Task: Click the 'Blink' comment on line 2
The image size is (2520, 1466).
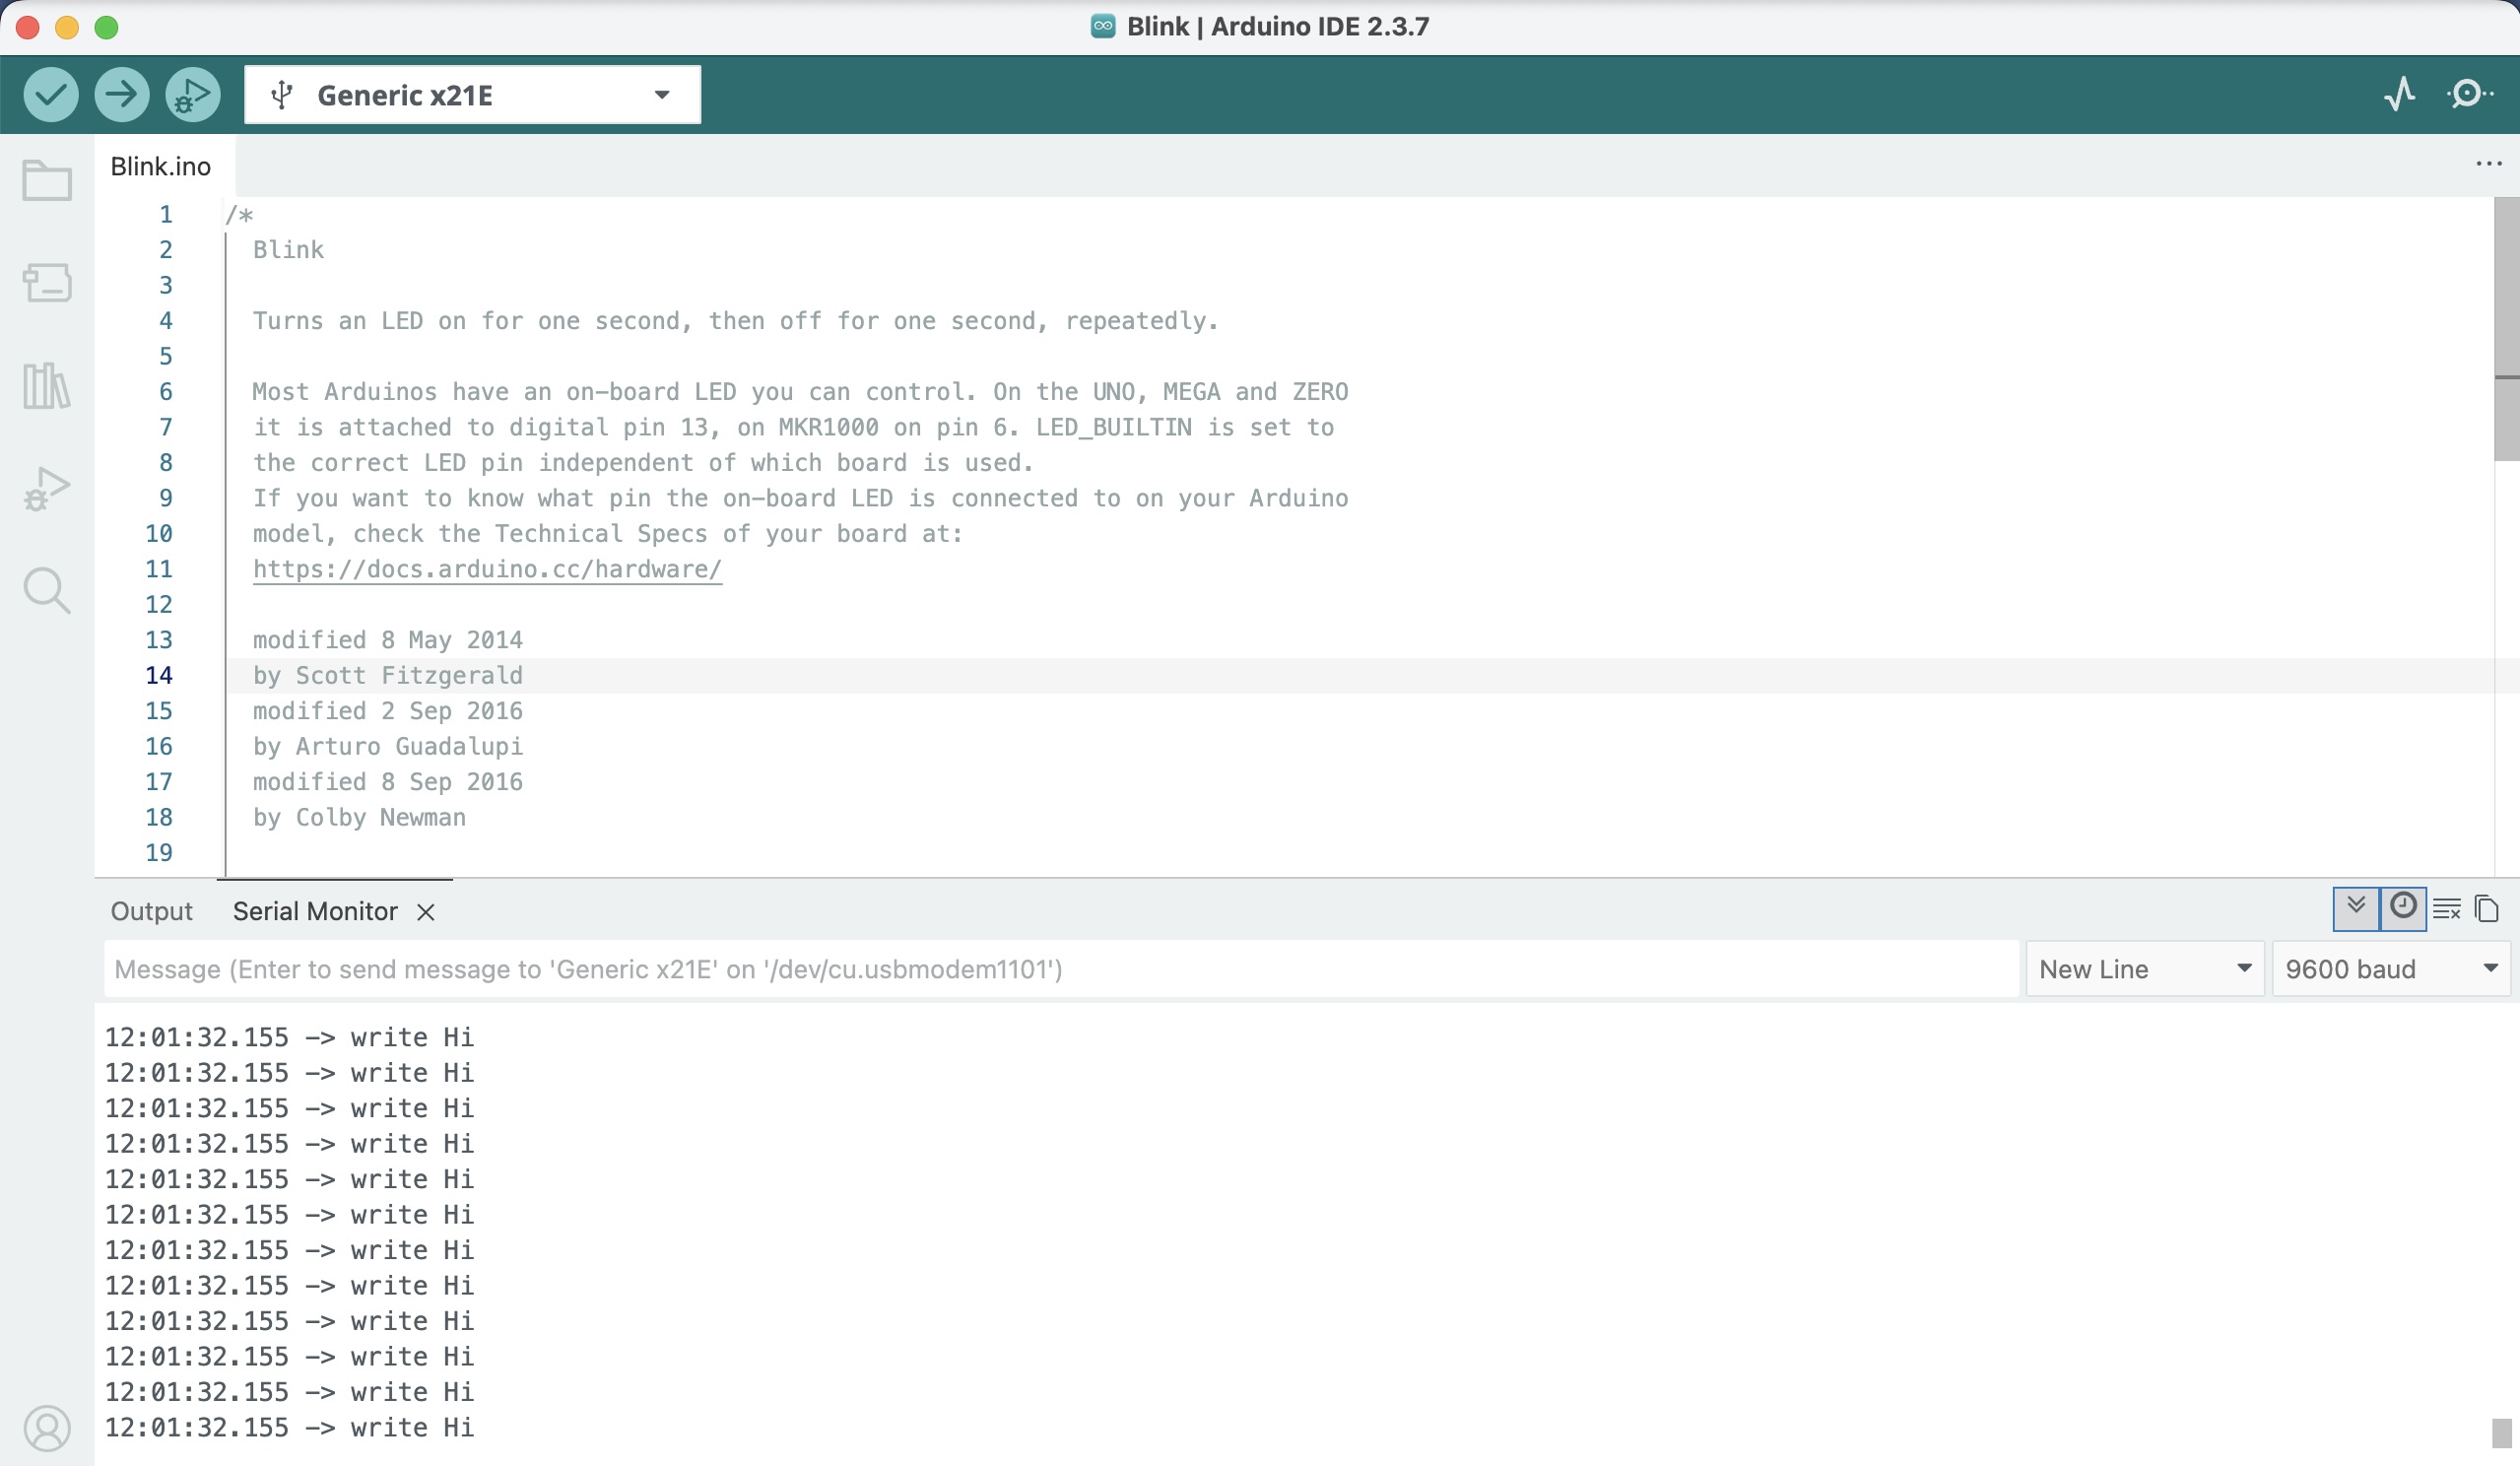Action: pyautogui.click(x=288, y=250)
